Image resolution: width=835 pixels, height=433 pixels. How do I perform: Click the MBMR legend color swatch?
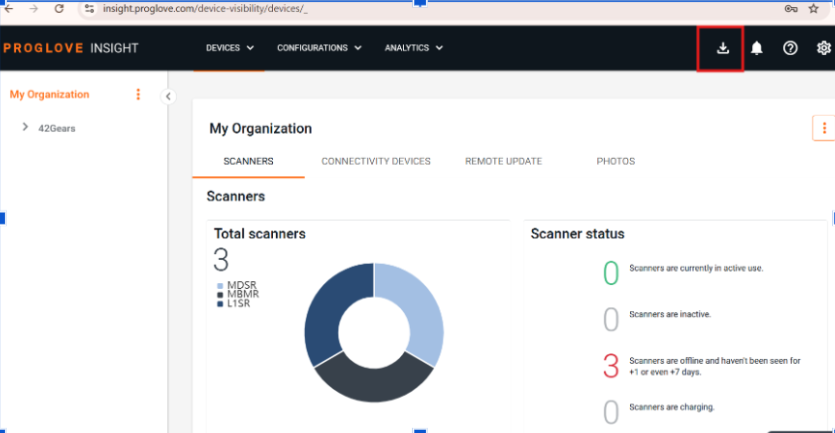[x=220, y=295]
